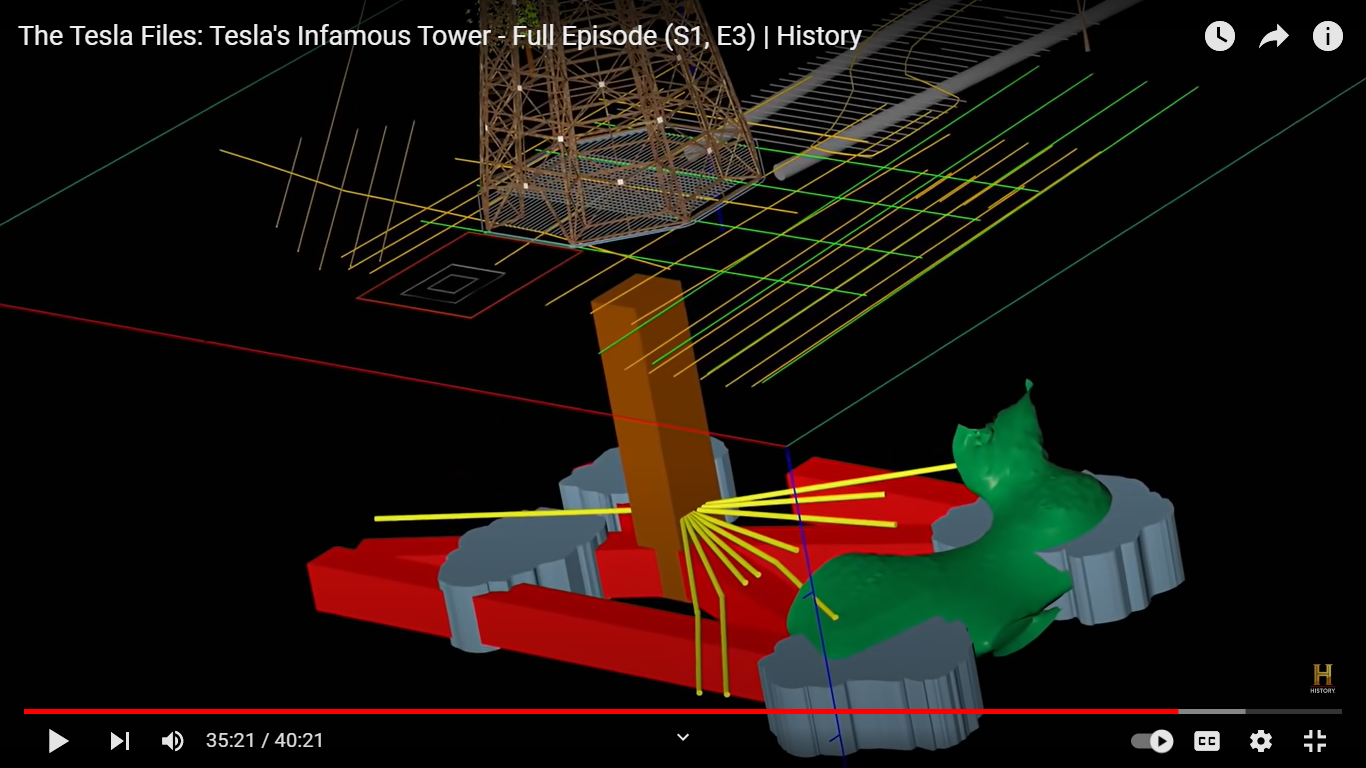Toggle closed captions CC button
Screen dimensions: 1366x768
pyautogui.click(x=1207, y=741)
